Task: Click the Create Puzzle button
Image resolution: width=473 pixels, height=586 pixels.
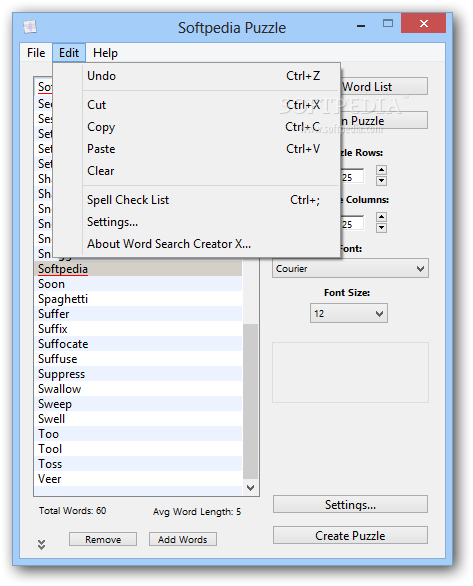Action: pyautogui.click(x=350, y=536)
